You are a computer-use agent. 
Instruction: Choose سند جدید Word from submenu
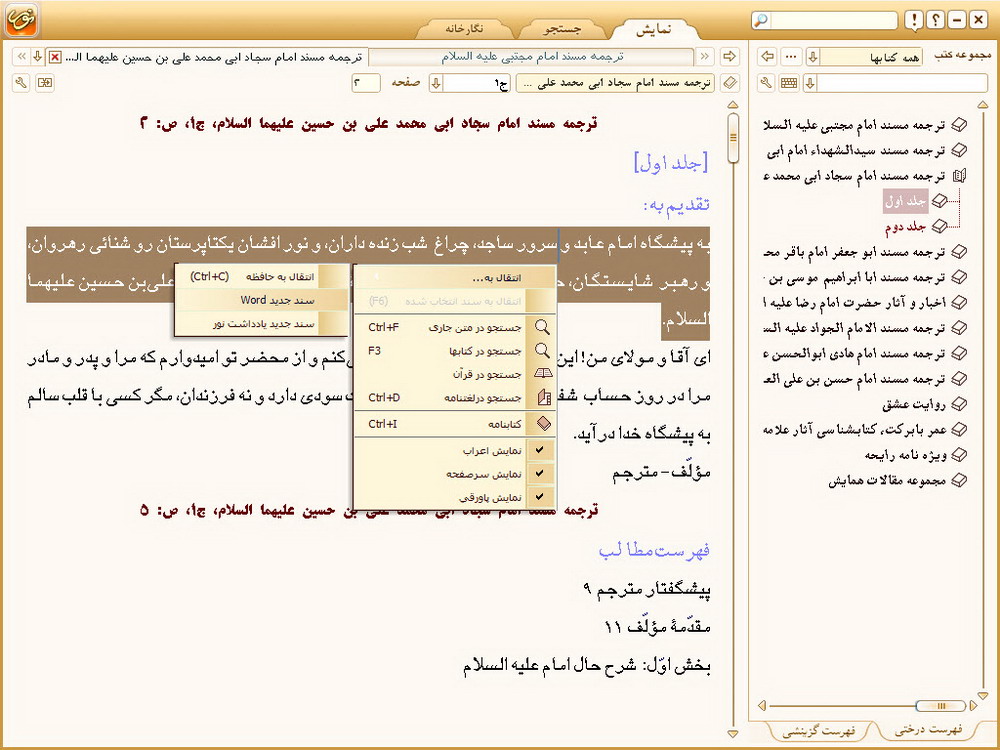click(x=261, y=300)
